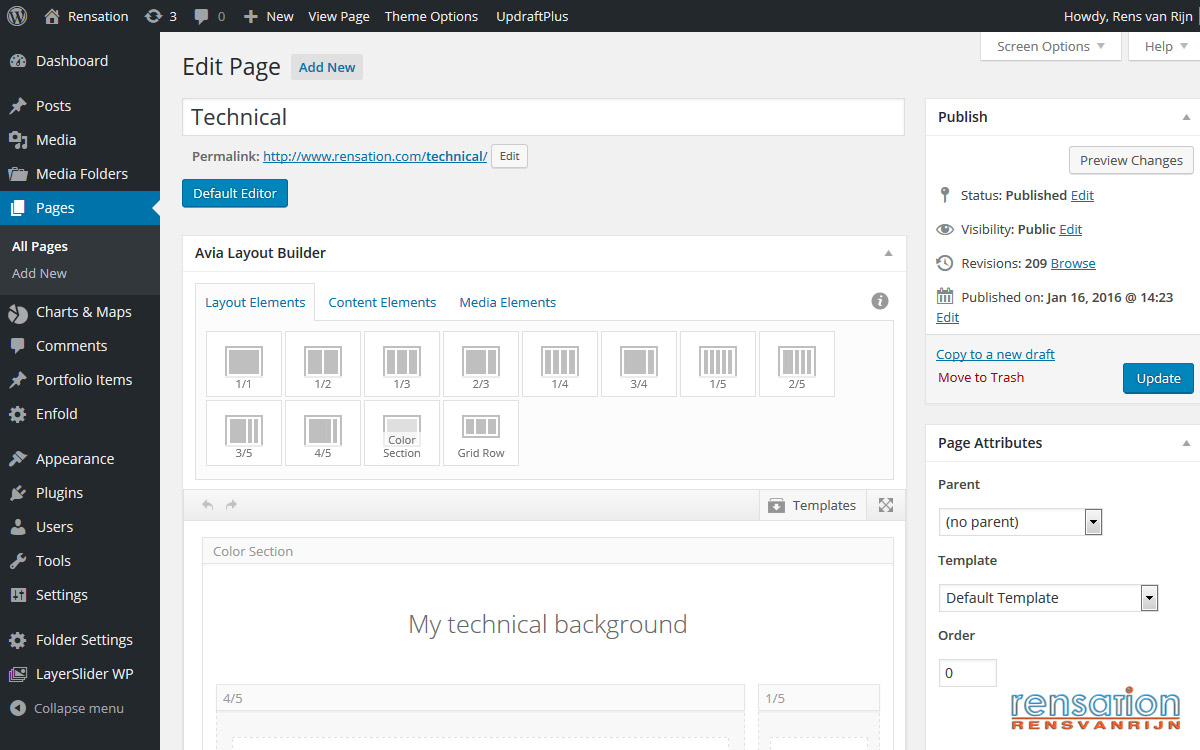1200x750 pixels.
Task: Switch to Default Editor
Action: coord(235,193)
